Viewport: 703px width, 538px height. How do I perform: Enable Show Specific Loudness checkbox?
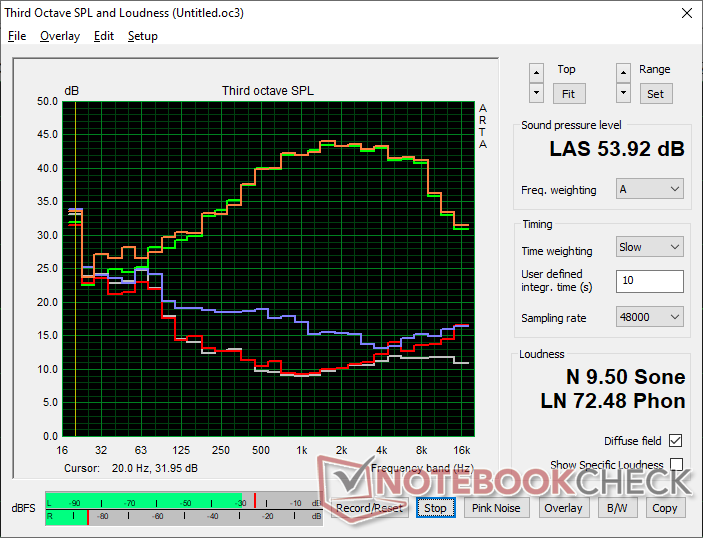coord(676,465)
